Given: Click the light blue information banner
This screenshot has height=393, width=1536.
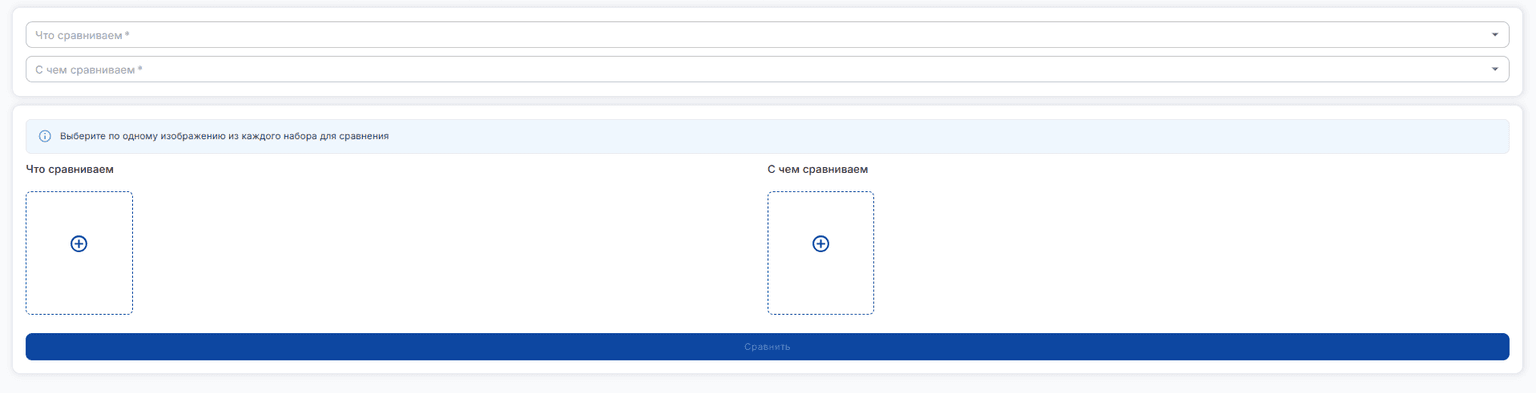Looking at the screenshot, I should tap(767, 136).
